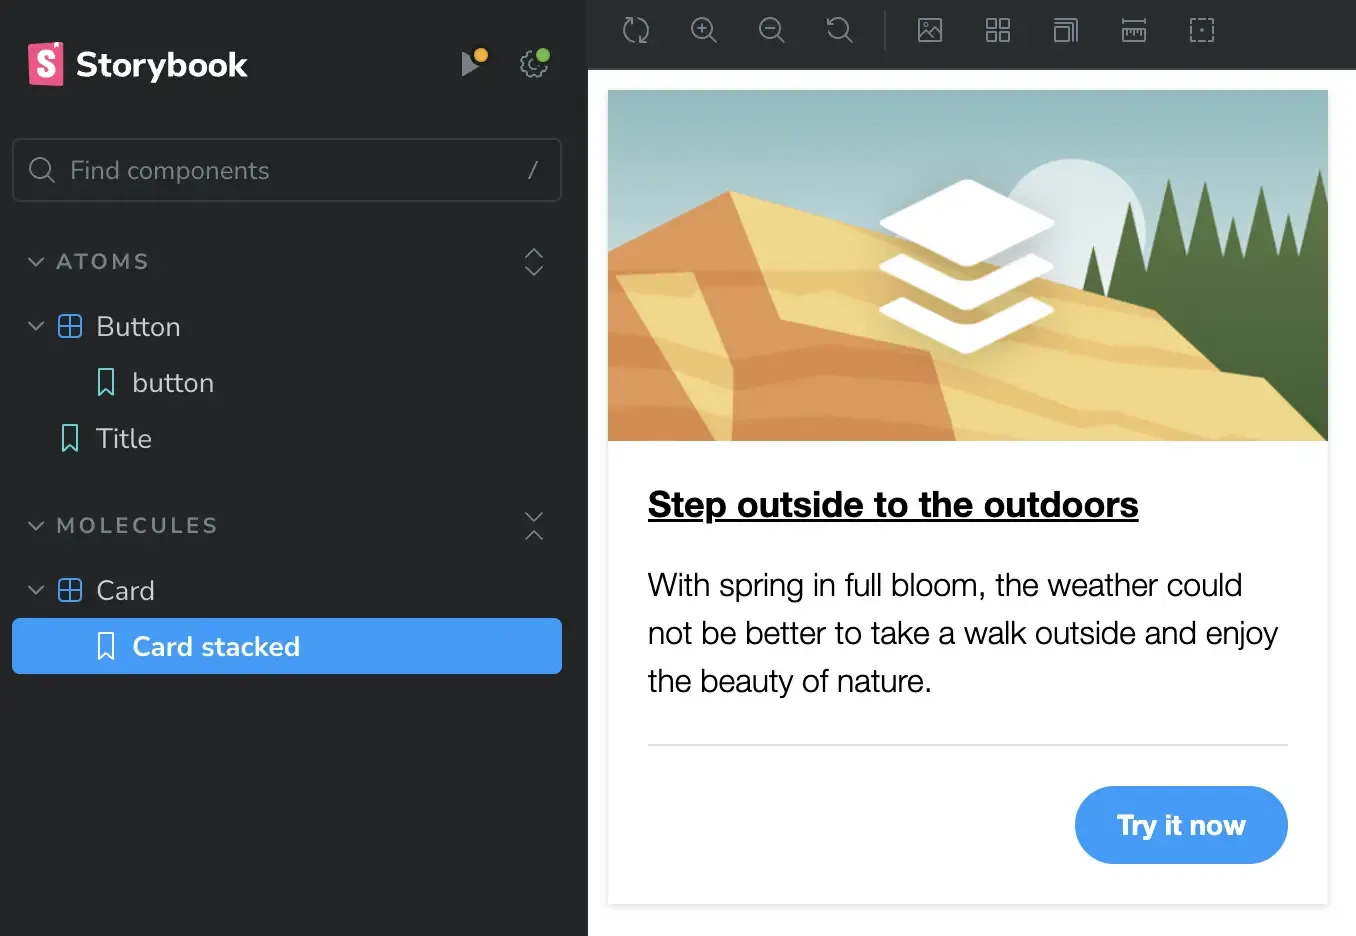Screen dimensions: 1356x936
Task: Toggle the outline overlay
Action: click(1202, 30)
